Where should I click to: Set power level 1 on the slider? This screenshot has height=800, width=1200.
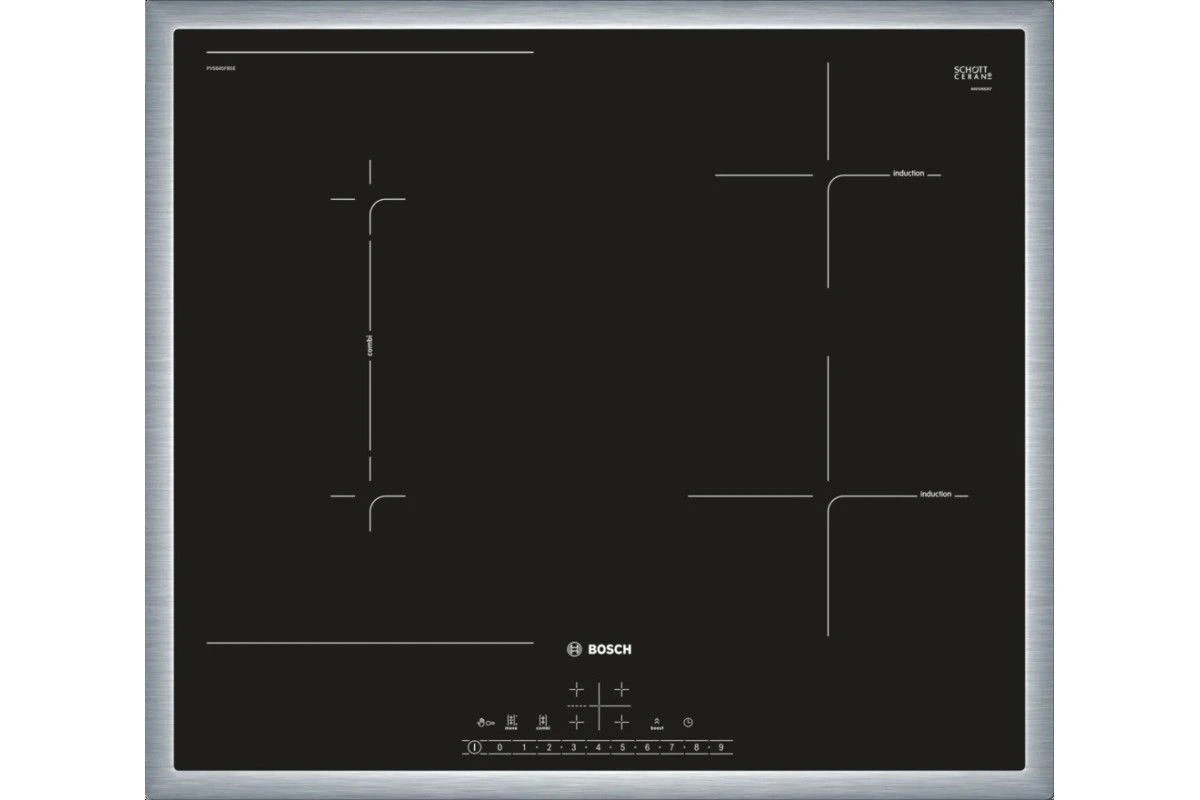[524, 747]
